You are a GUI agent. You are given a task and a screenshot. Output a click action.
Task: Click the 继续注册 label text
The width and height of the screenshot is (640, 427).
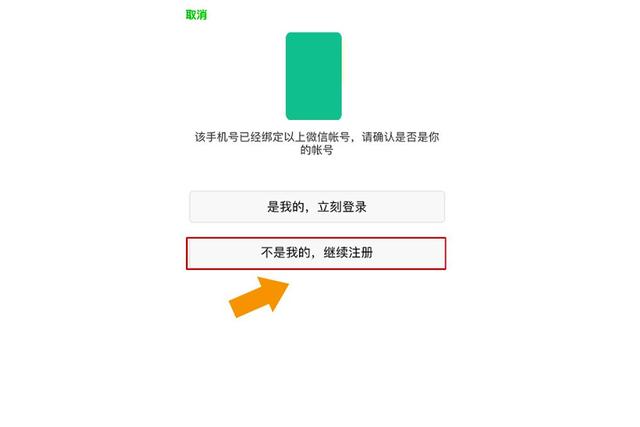point(348,253)
